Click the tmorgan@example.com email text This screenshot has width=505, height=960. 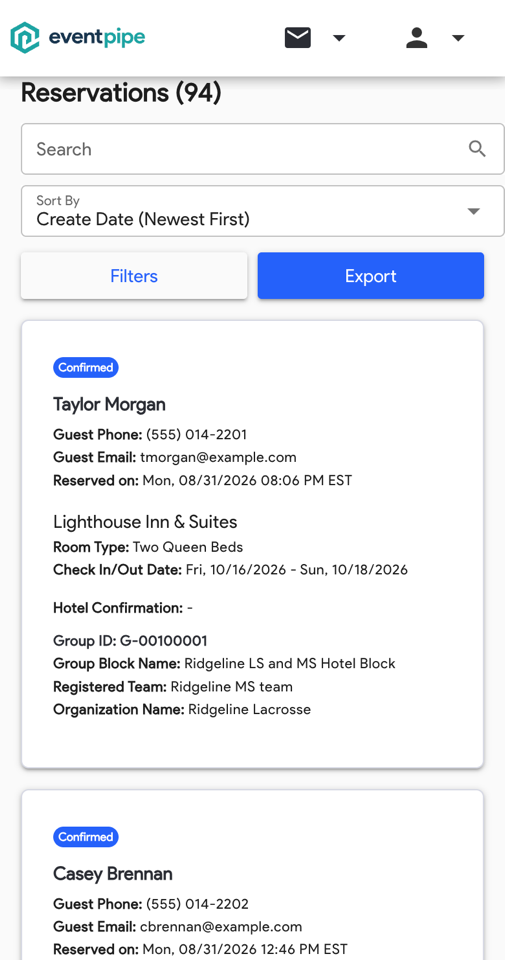218,457
